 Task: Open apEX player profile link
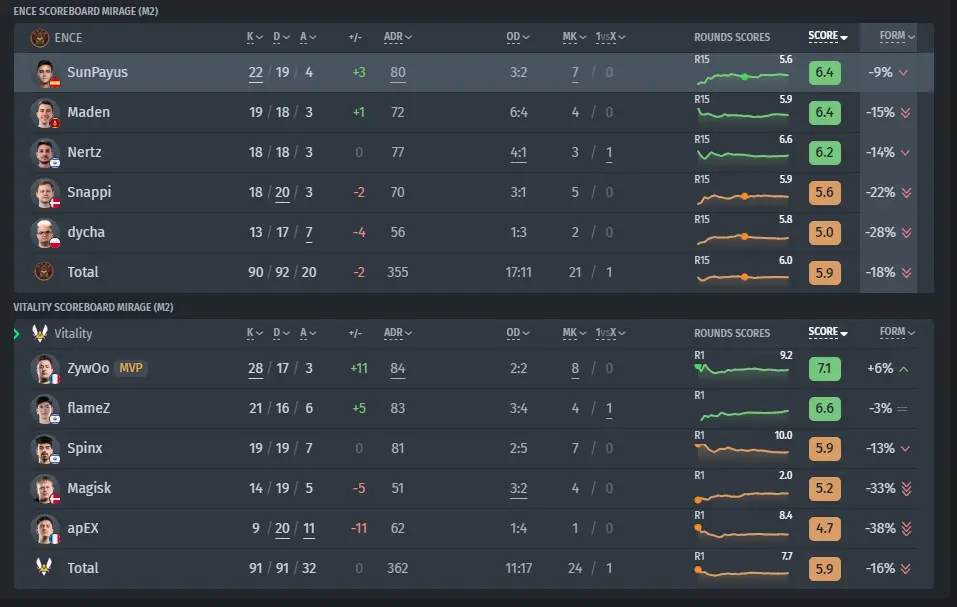pos(83,528)
